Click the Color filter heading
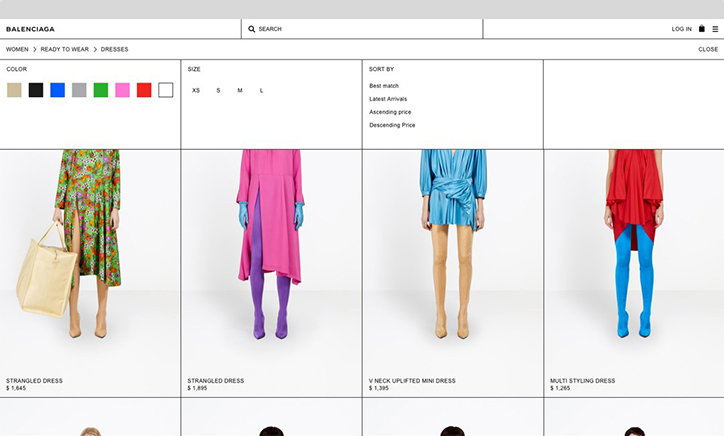The image size is (724, 436). [x=17, y=69]
